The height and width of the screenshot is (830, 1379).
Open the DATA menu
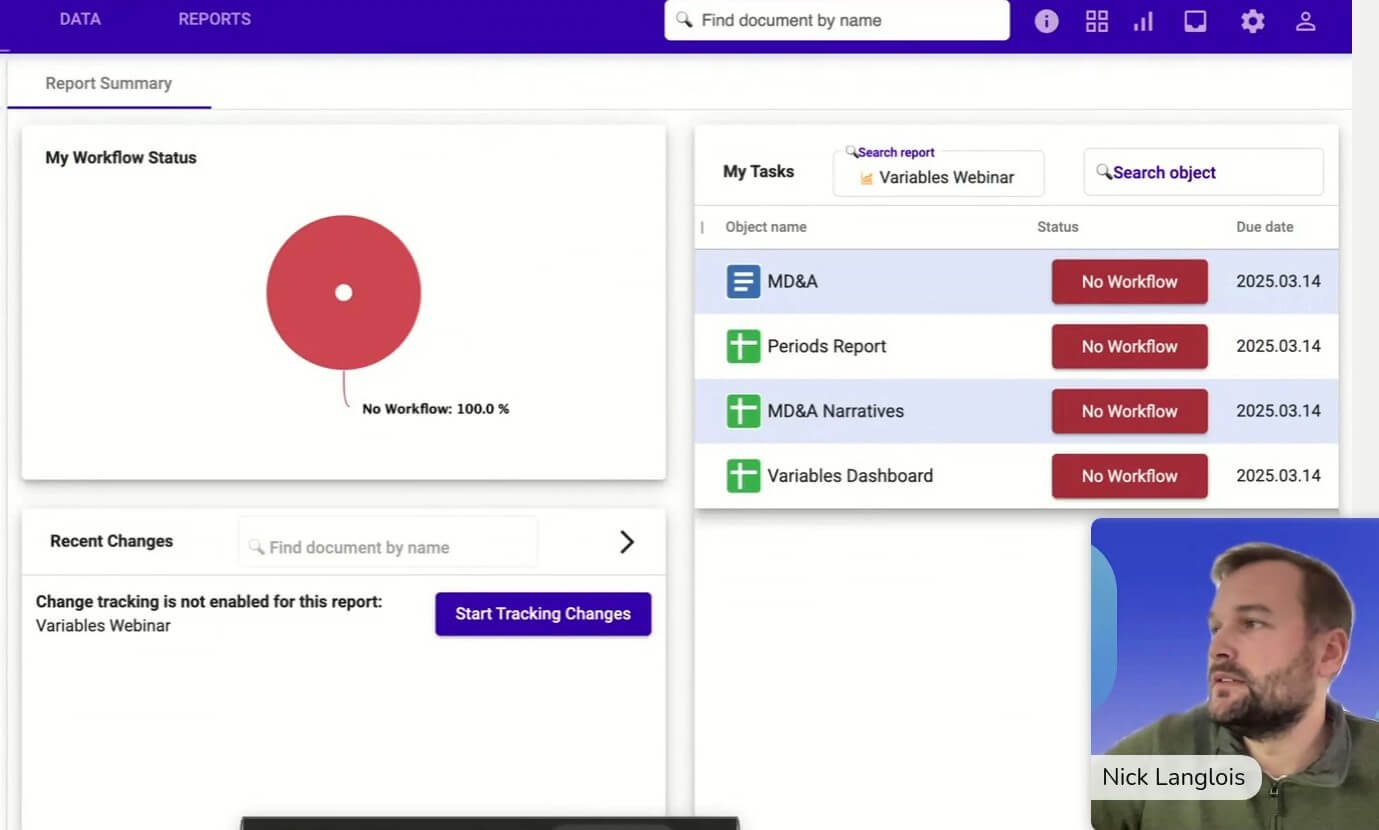coord(80,19)
